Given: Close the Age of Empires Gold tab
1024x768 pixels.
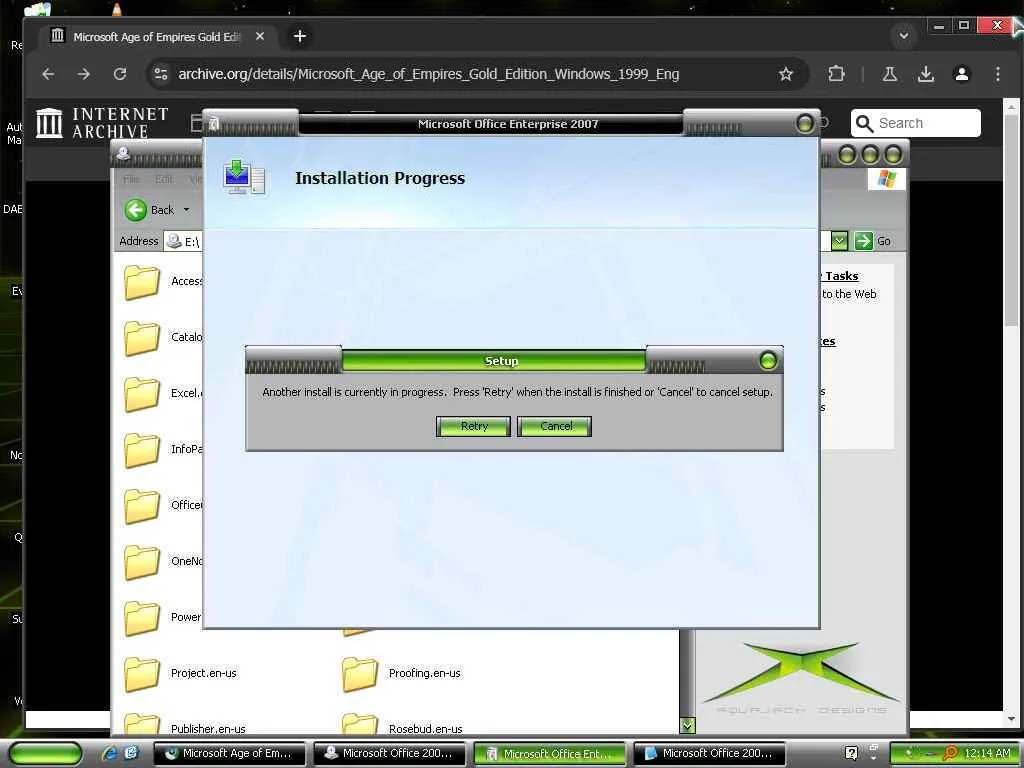Looking at the screenshot, I should (260, 37).
